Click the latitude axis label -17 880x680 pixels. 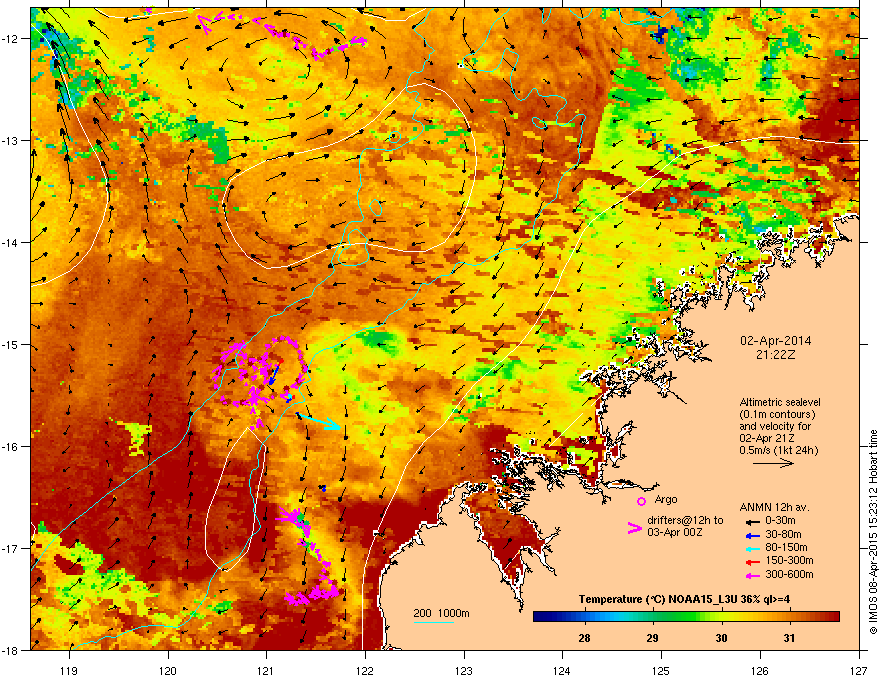pos(10,548)
